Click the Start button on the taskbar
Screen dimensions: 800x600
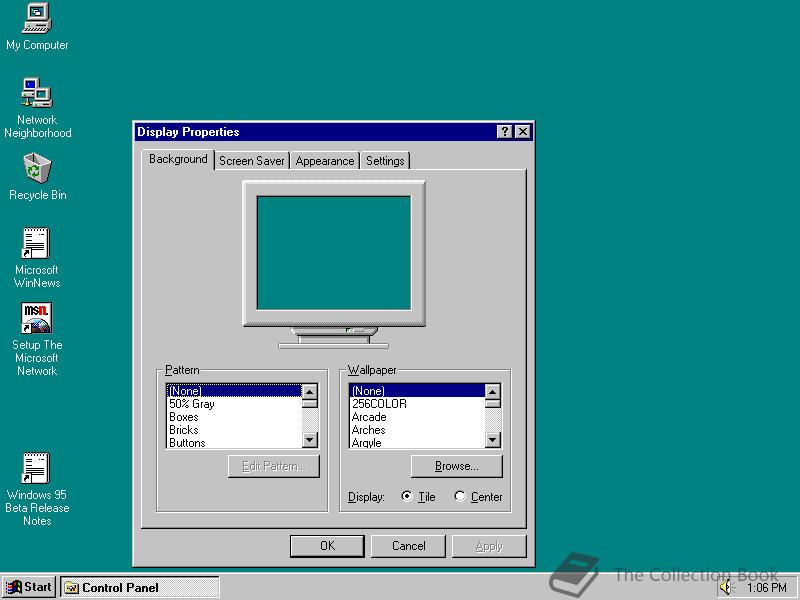point(29,587)
